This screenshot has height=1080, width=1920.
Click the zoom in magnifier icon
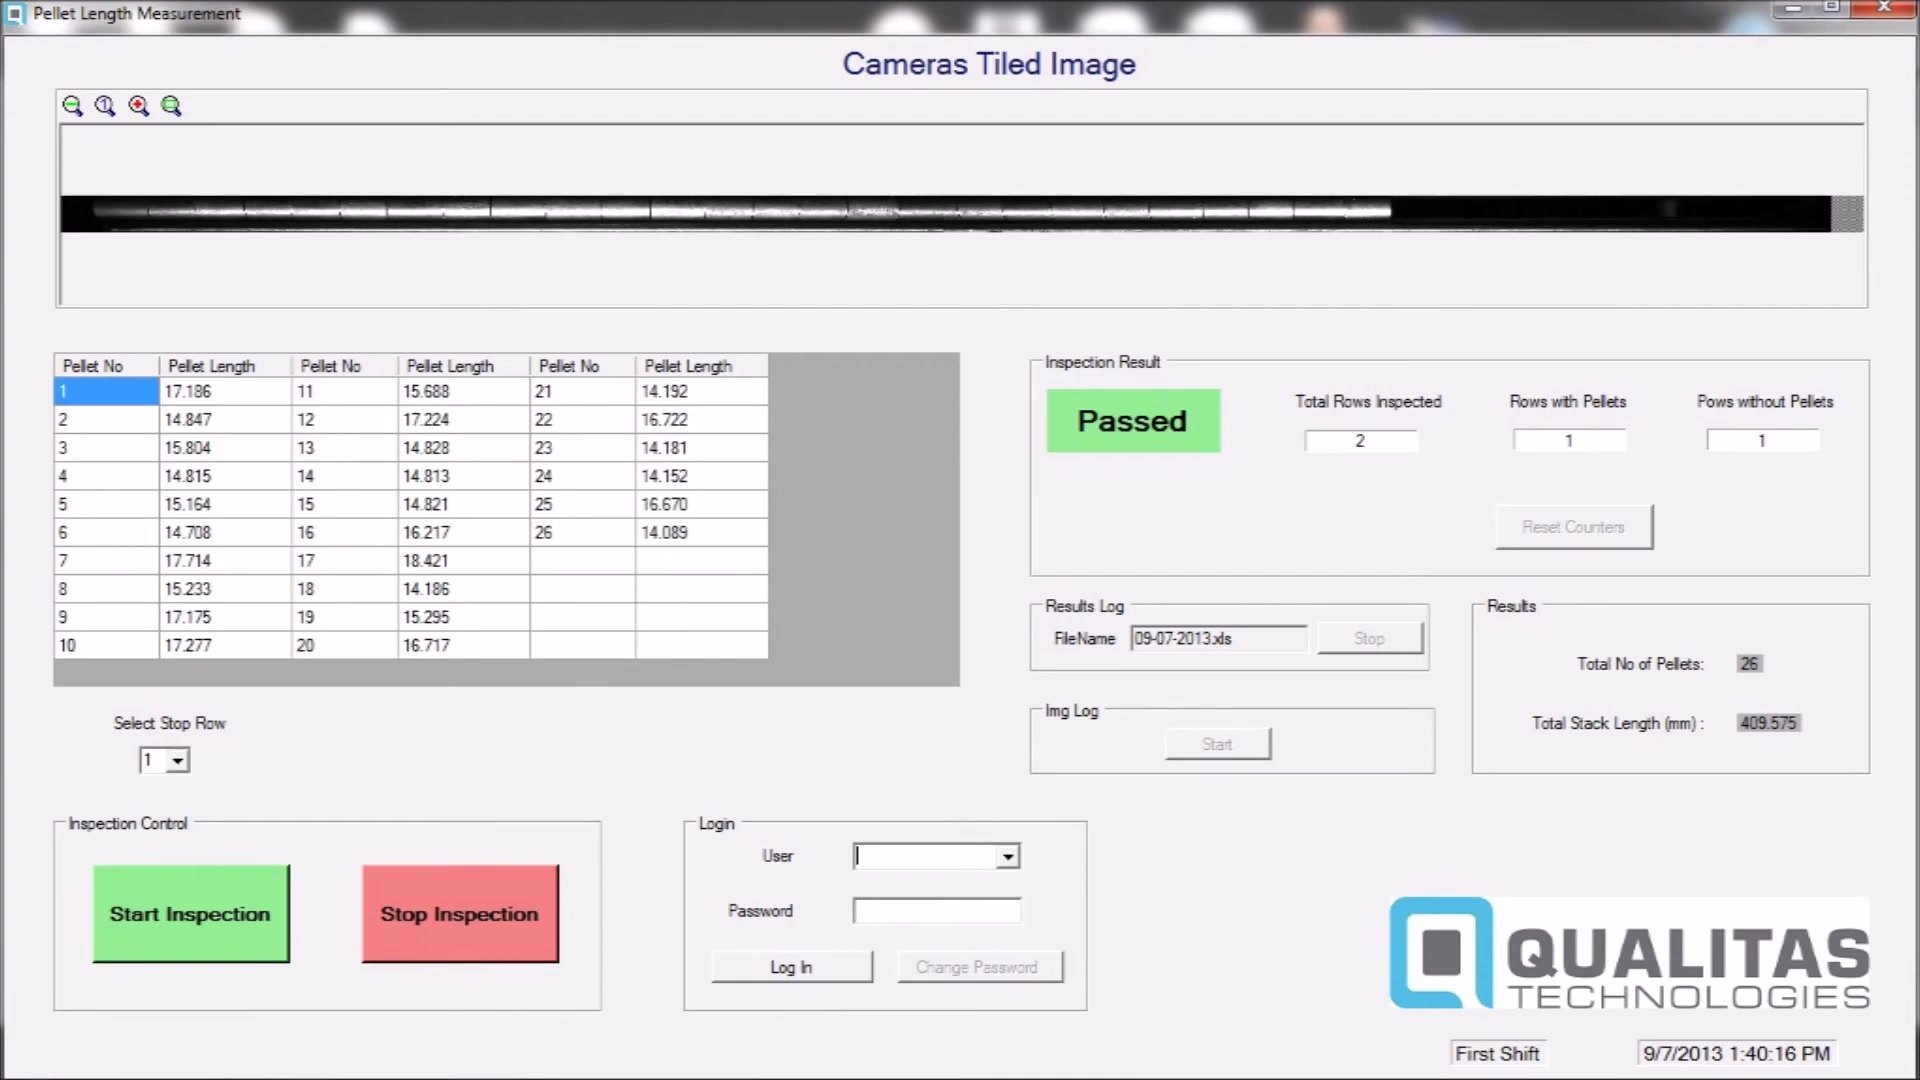coord(138,106)
